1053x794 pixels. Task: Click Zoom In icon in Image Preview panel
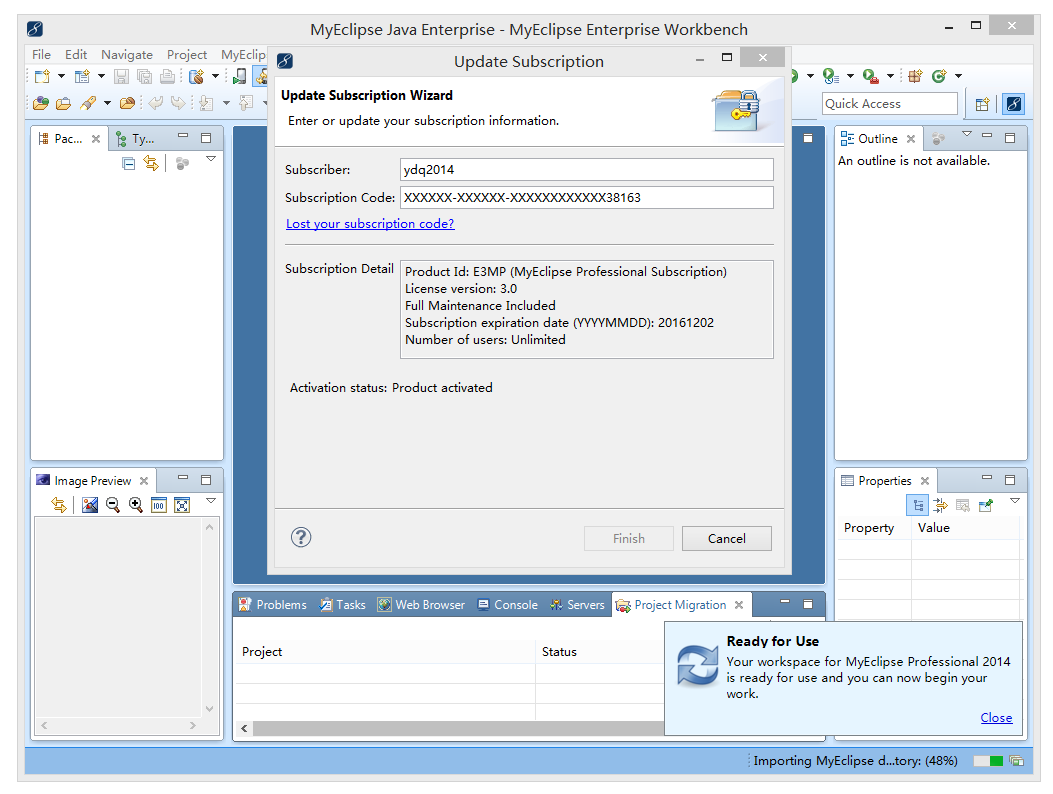click(x=134, y=505)
